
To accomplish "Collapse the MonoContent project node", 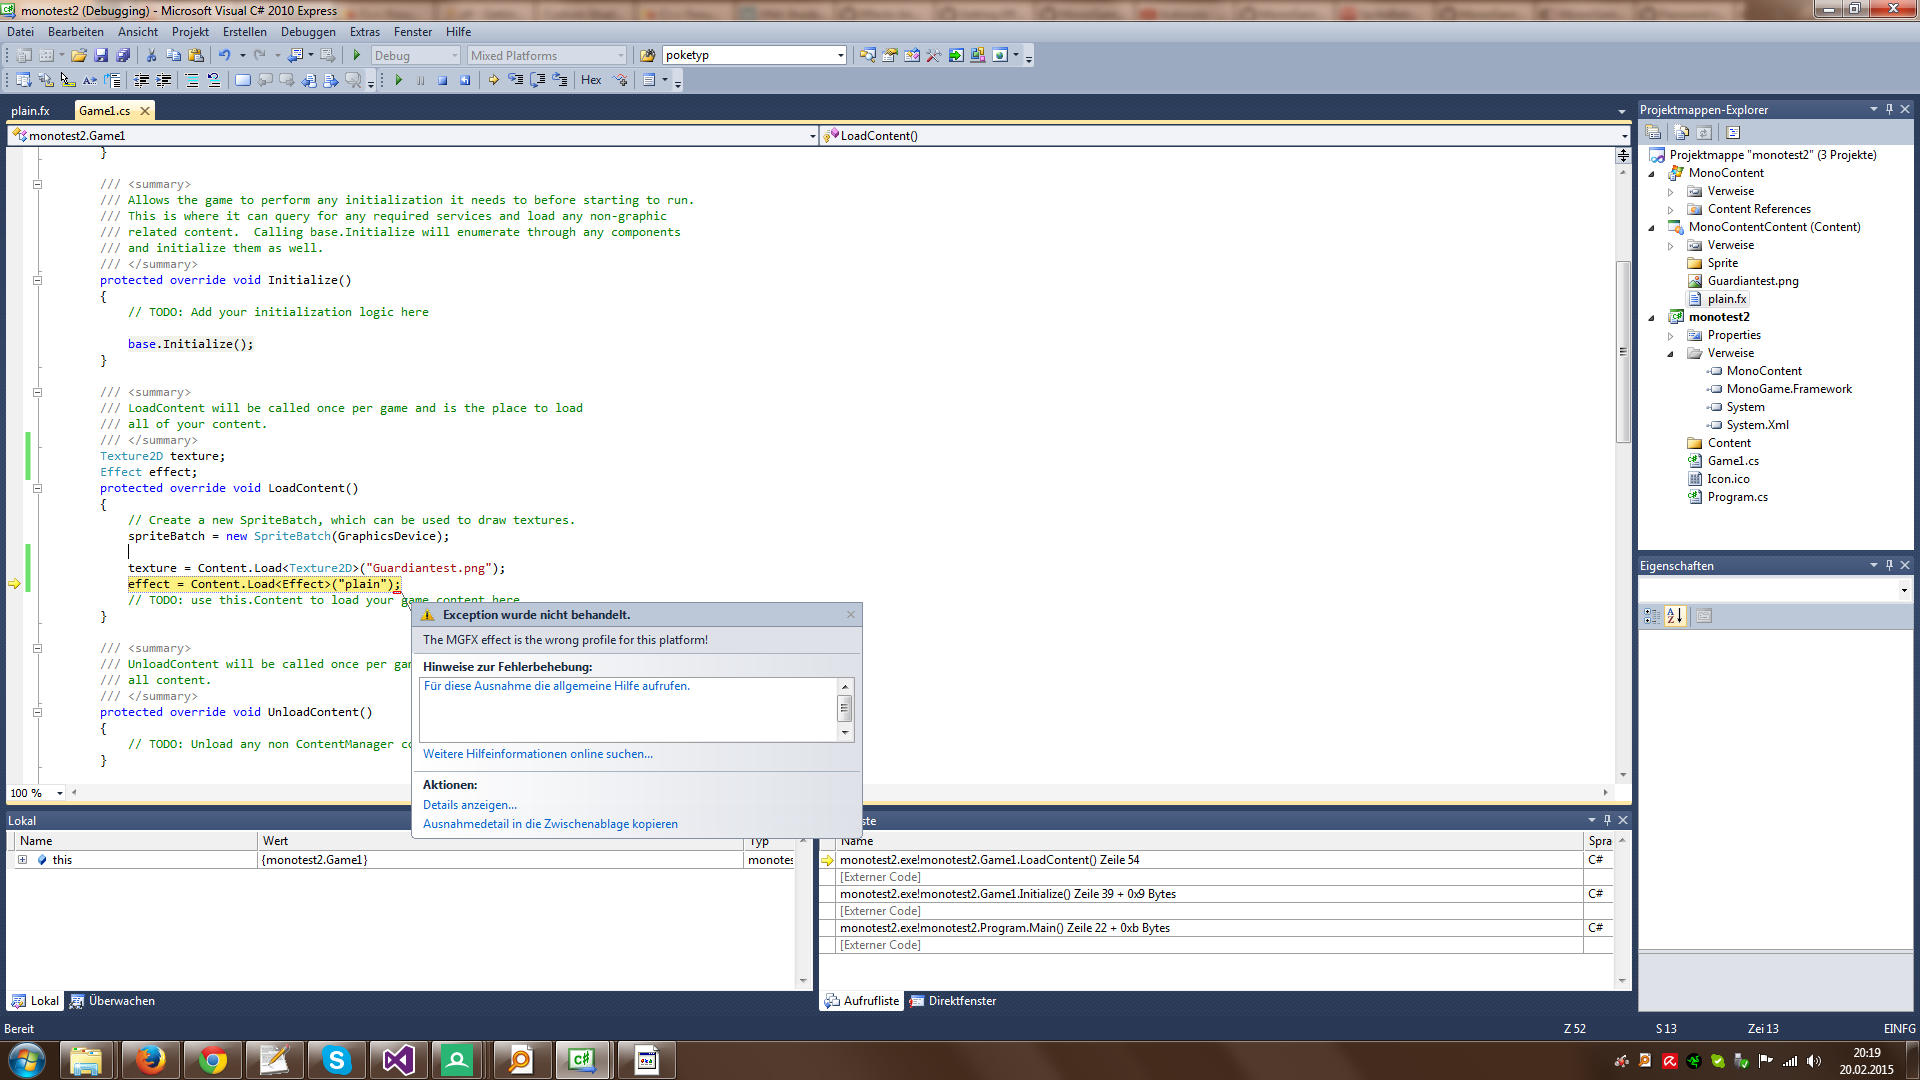I will 1652,174.
